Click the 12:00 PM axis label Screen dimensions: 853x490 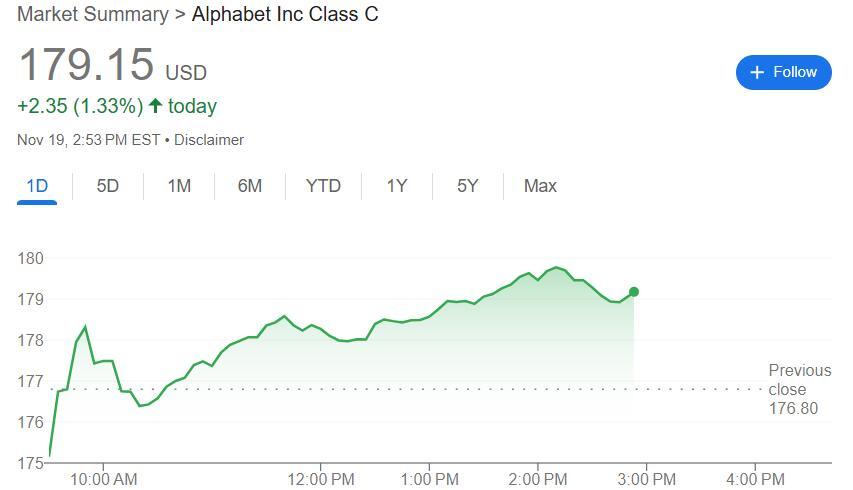pos(321,479)
